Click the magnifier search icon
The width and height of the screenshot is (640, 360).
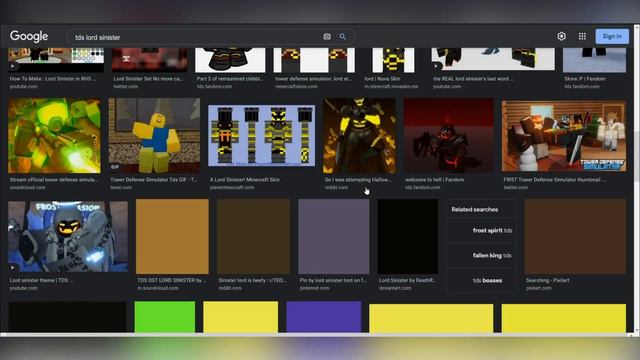coord(342,37)
